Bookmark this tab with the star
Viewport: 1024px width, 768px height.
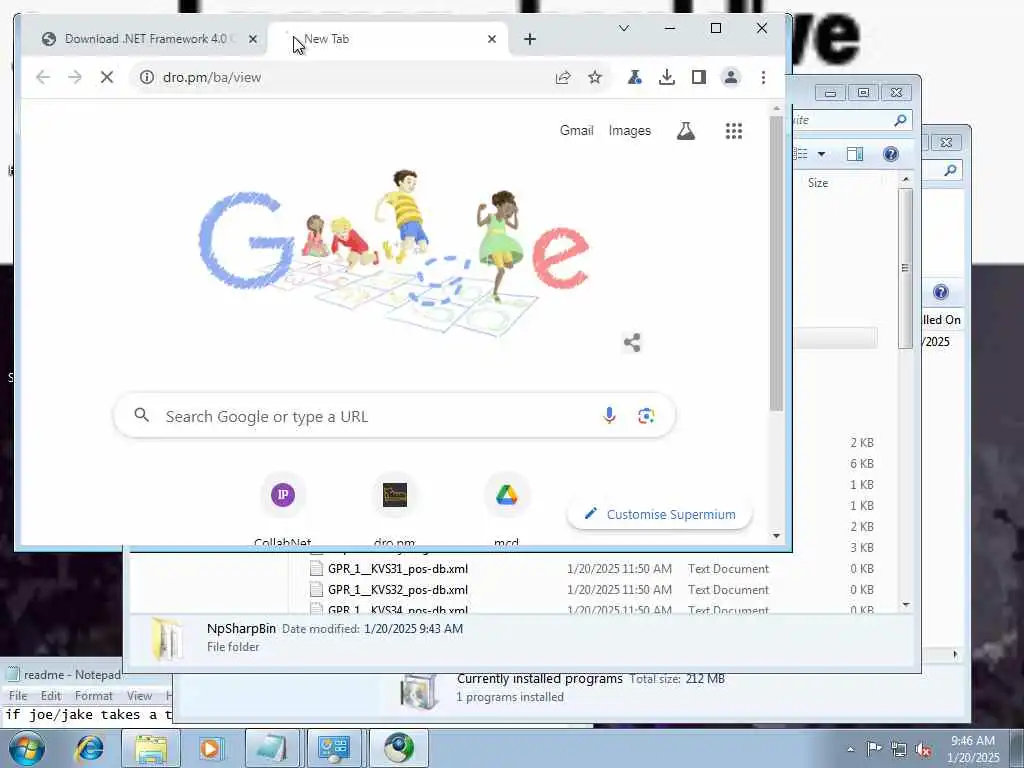595,77
